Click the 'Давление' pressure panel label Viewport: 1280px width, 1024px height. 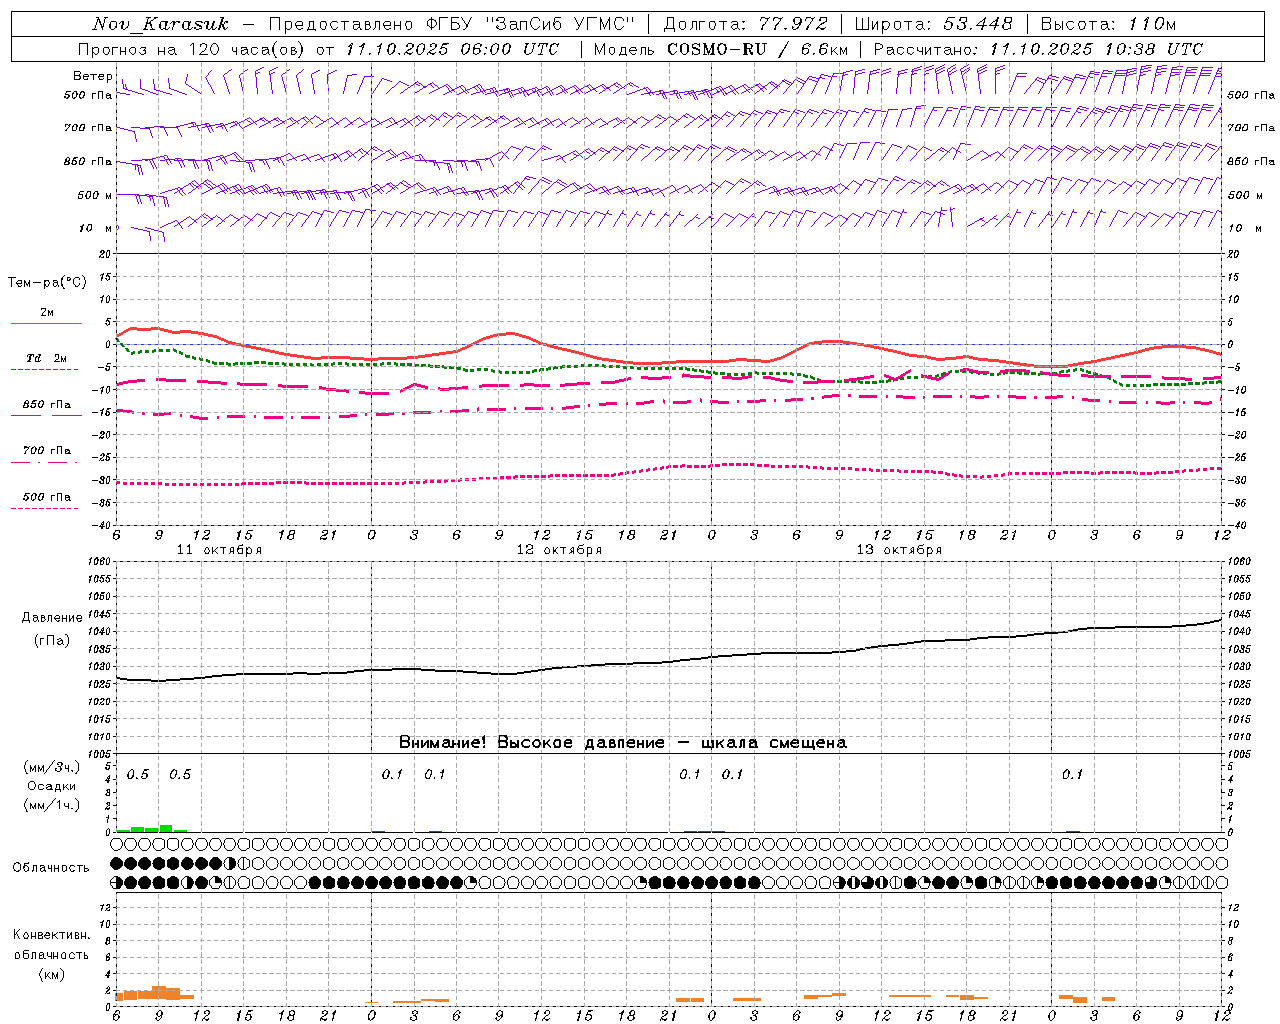(52, 618)
